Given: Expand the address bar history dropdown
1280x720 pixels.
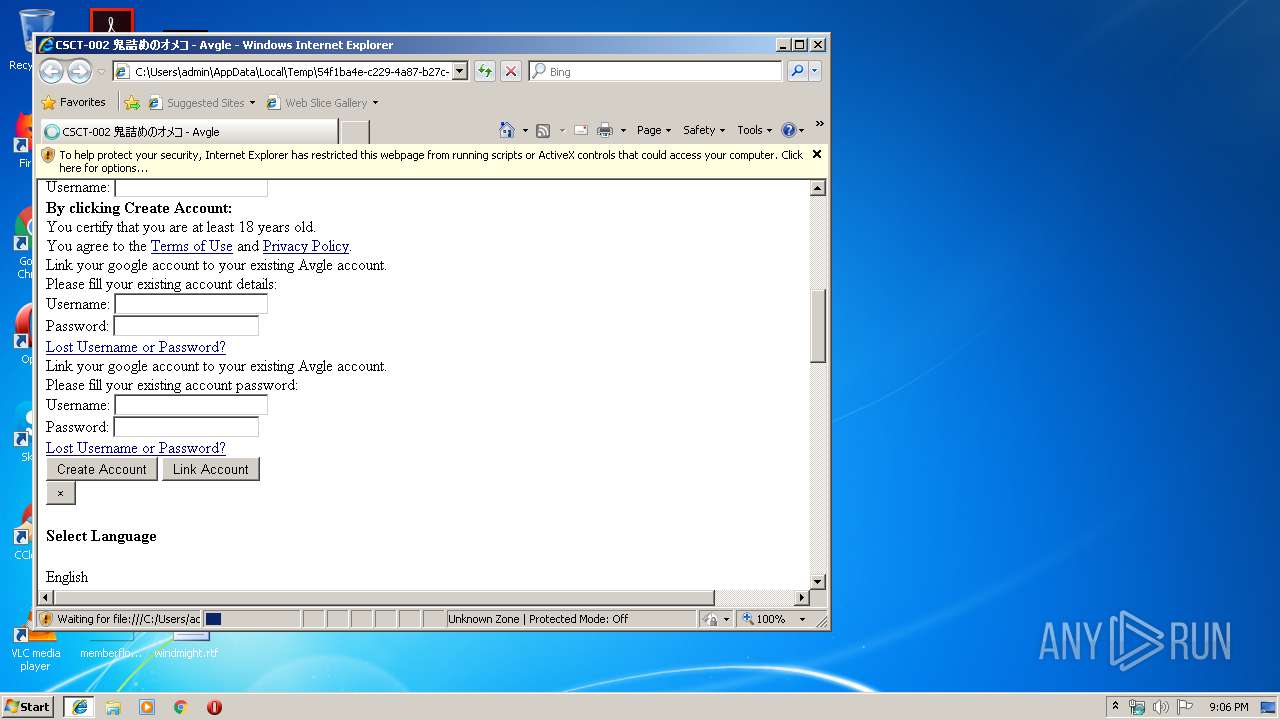Looking at the screenshot, I should click(460, 71).
